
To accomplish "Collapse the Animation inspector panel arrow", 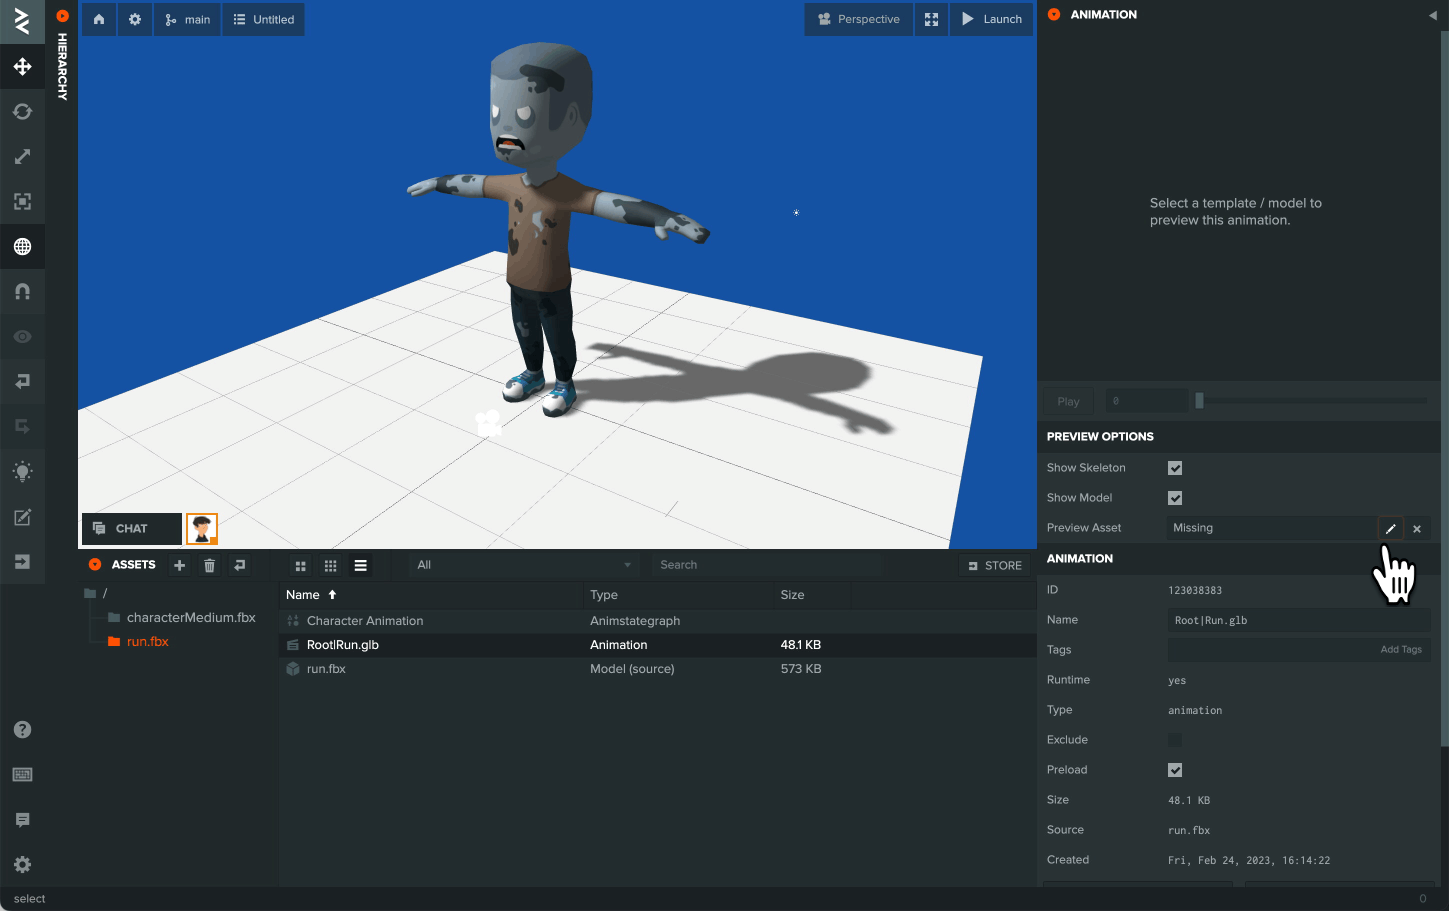I will pyautogui.click(x=1432, y=16).
